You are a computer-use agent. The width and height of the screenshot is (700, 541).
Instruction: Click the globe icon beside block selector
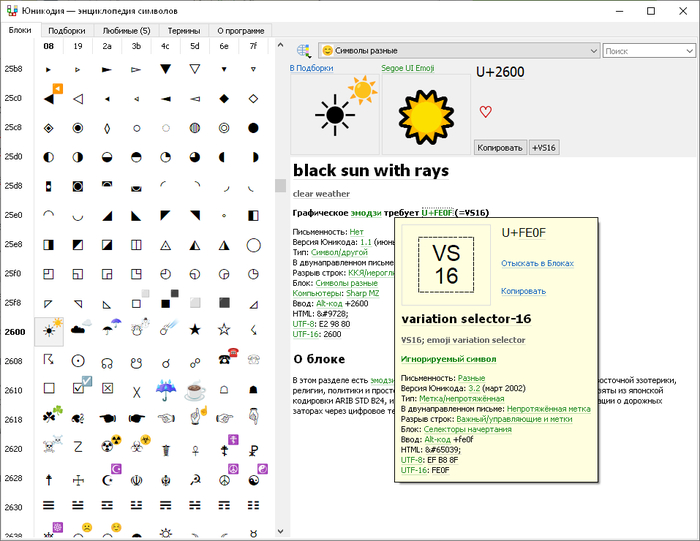pos(304,50)
